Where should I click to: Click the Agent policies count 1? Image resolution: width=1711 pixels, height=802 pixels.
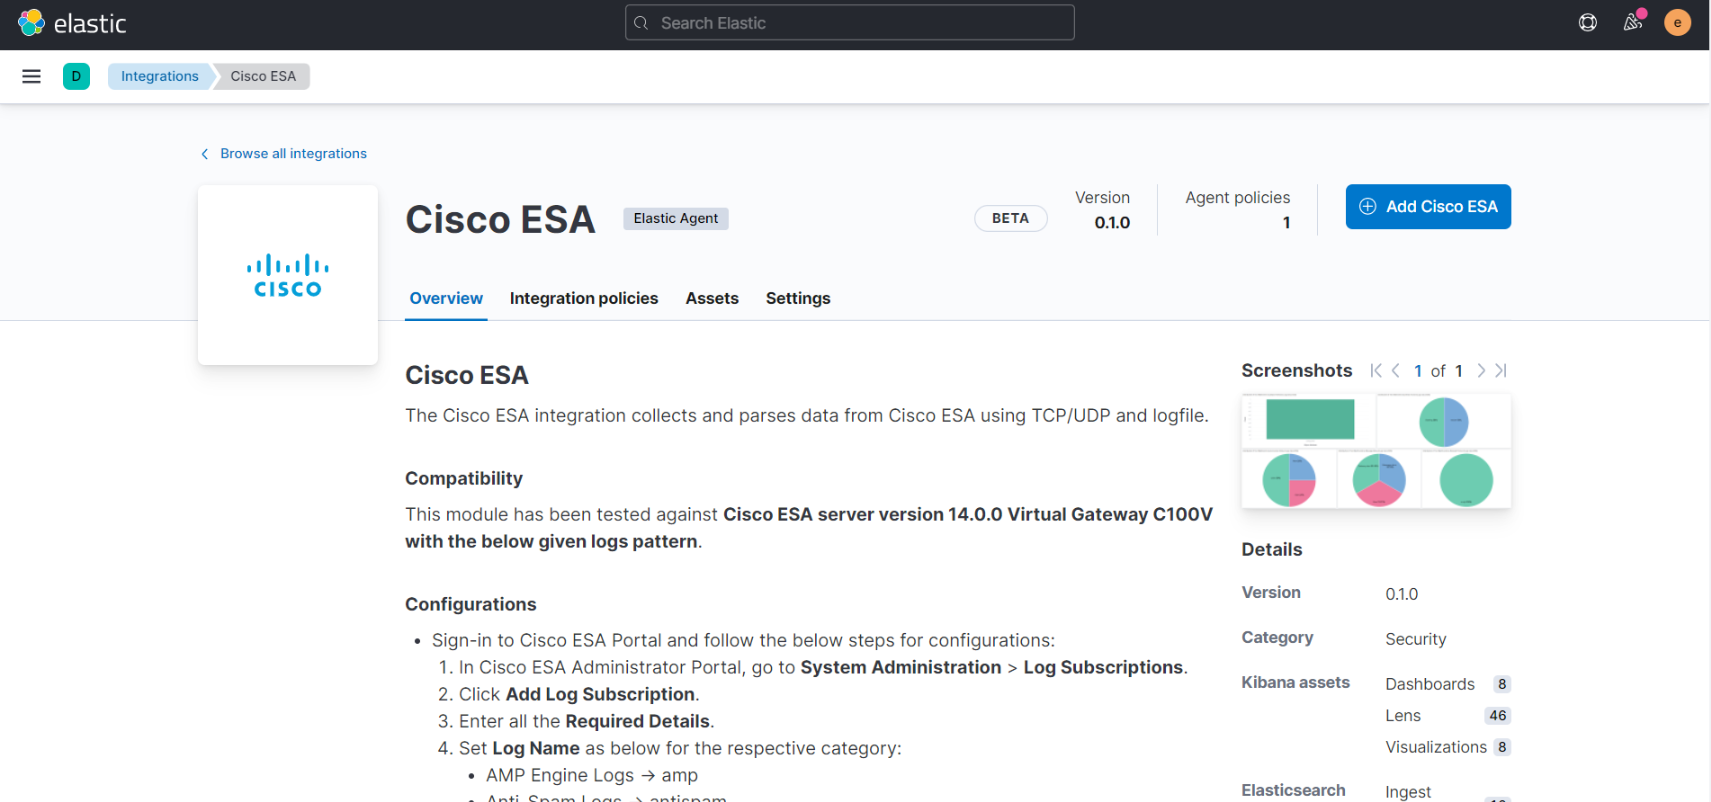1286,223
